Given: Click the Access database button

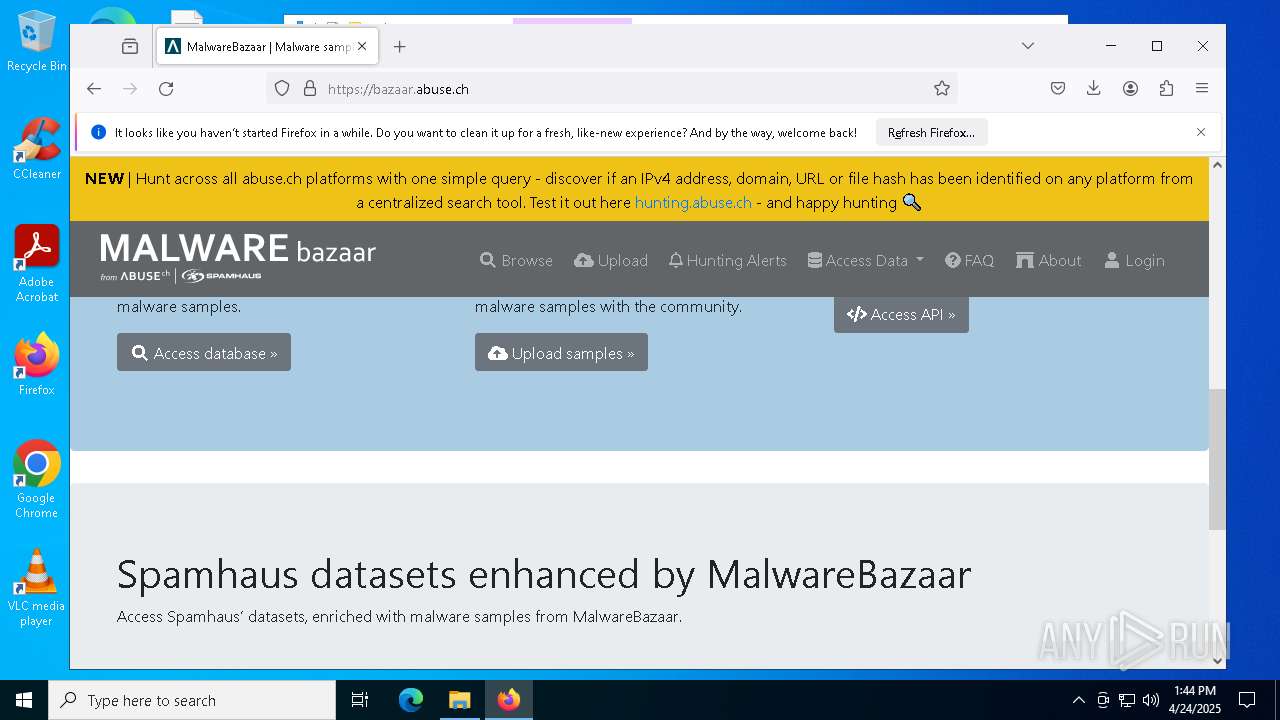Looking at the screenshot, I should click(204, 352).
